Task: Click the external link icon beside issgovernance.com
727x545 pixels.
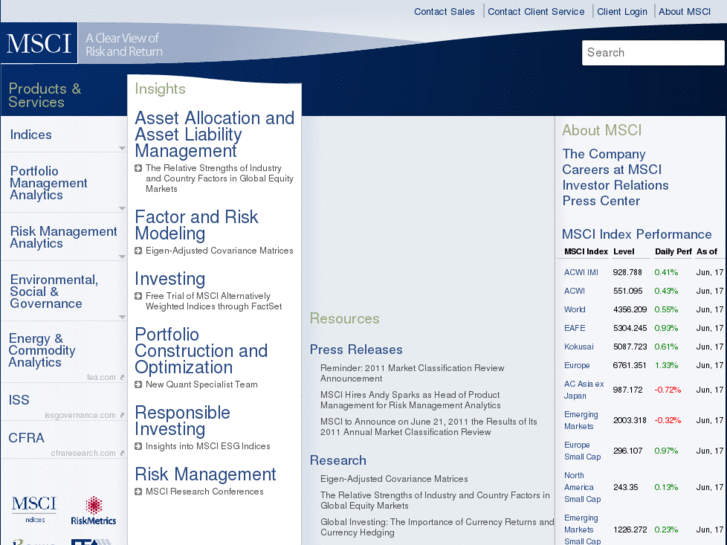Action: tap(122, 416)
